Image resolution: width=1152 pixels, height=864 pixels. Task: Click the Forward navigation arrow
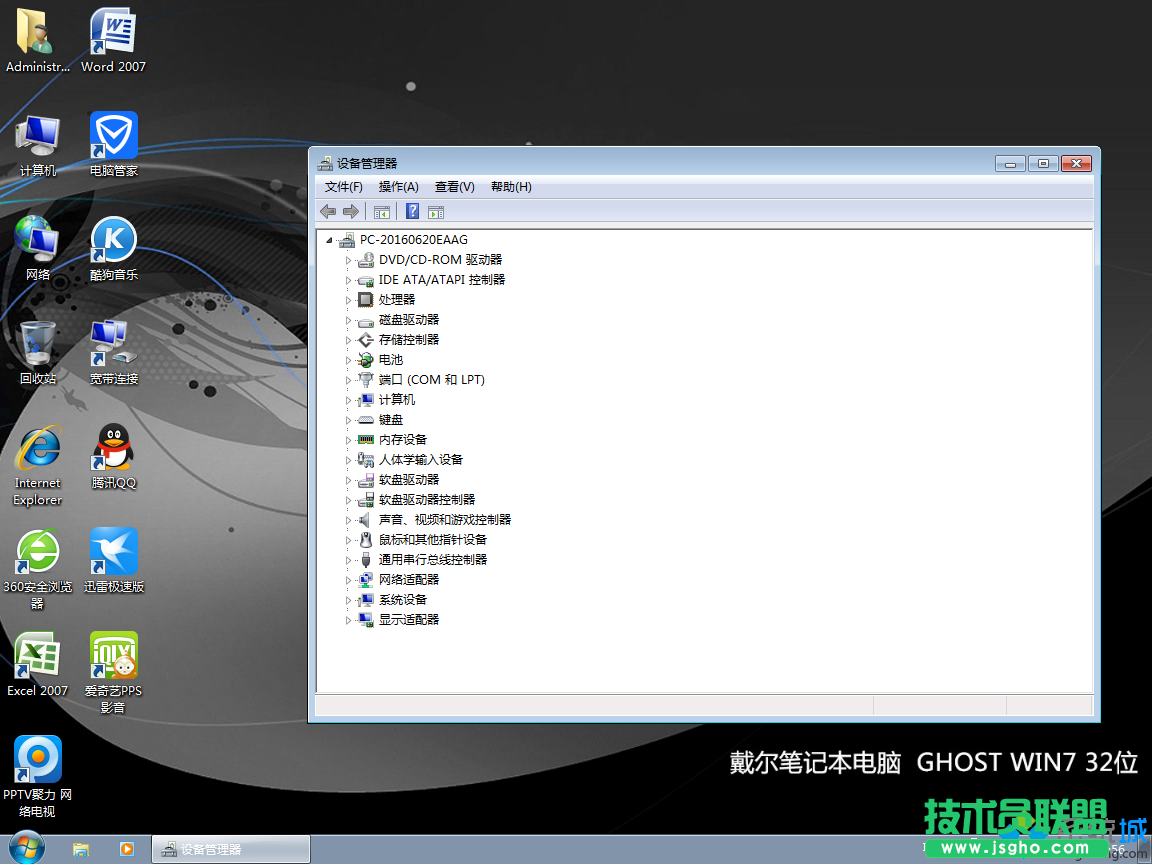coord(351,211)
